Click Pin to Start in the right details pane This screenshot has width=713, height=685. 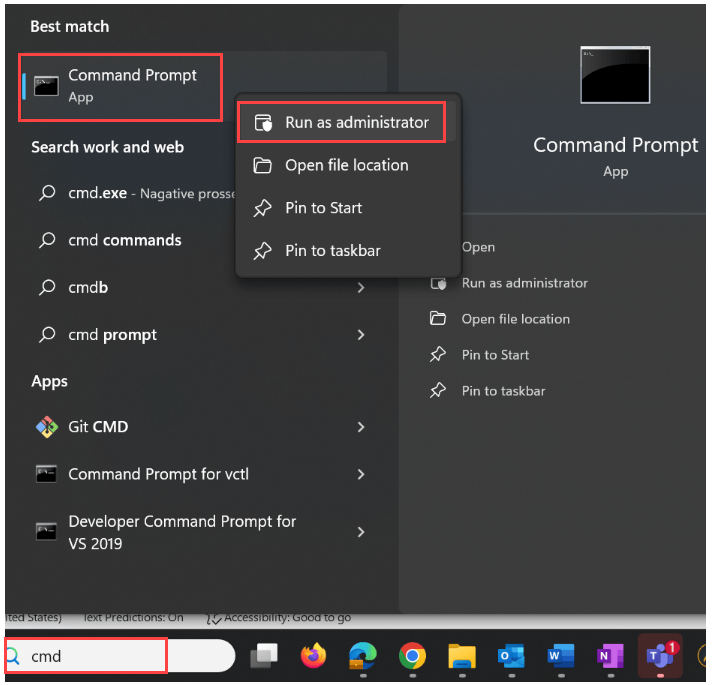(x=495, y=355)
